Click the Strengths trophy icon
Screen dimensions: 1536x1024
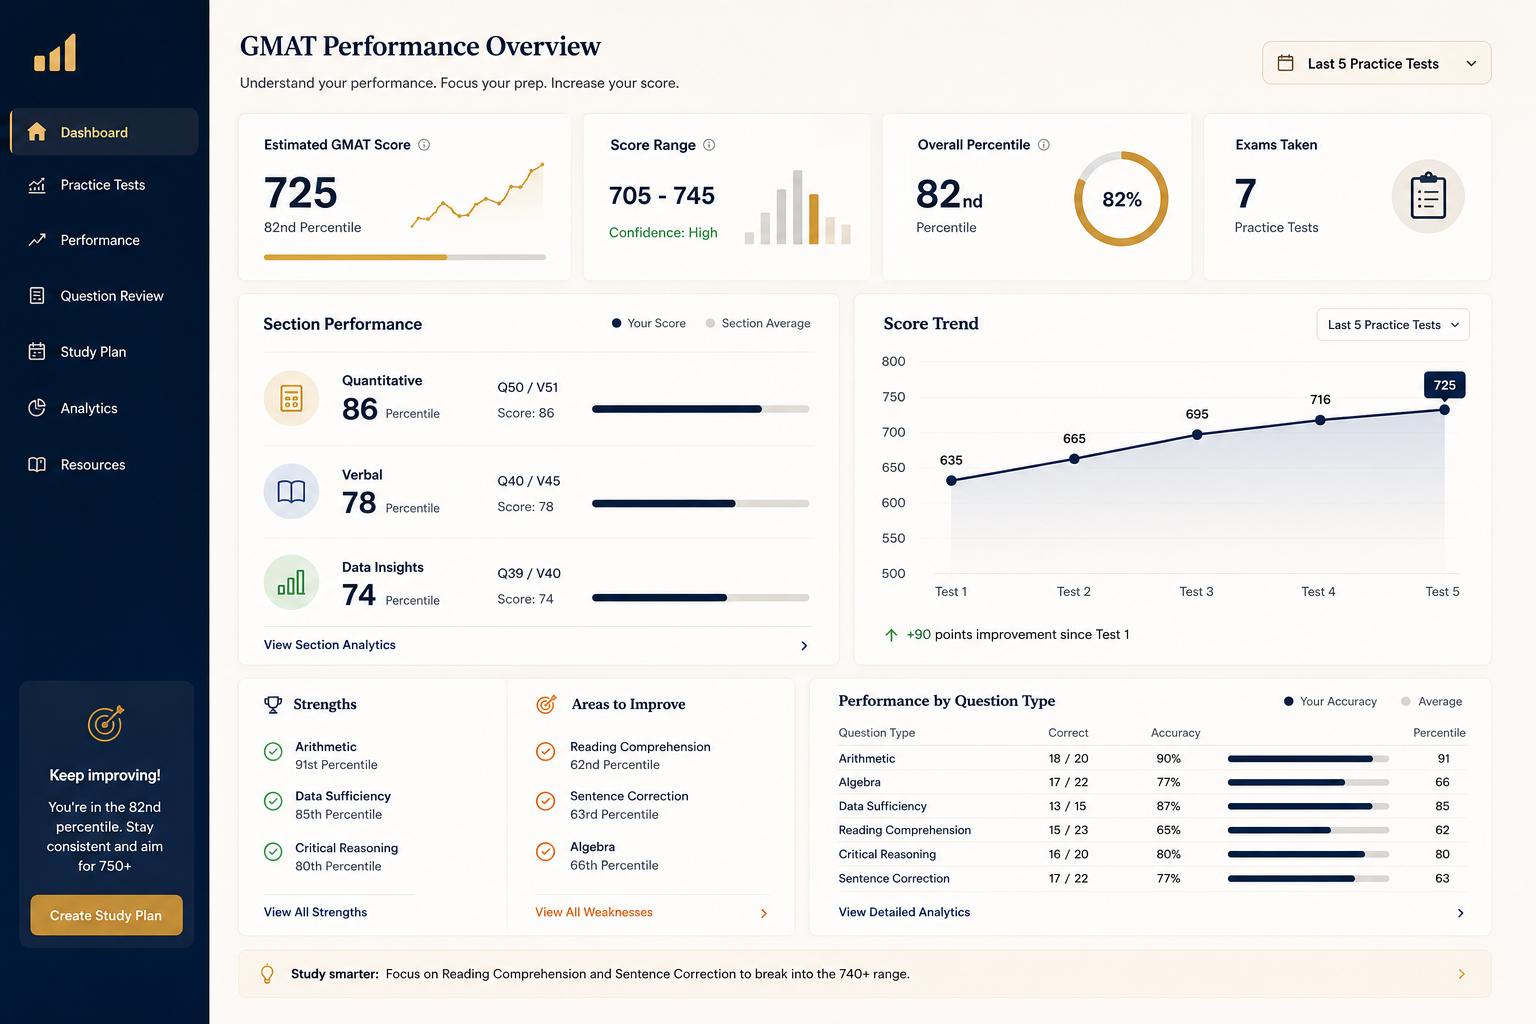point(273,705)
